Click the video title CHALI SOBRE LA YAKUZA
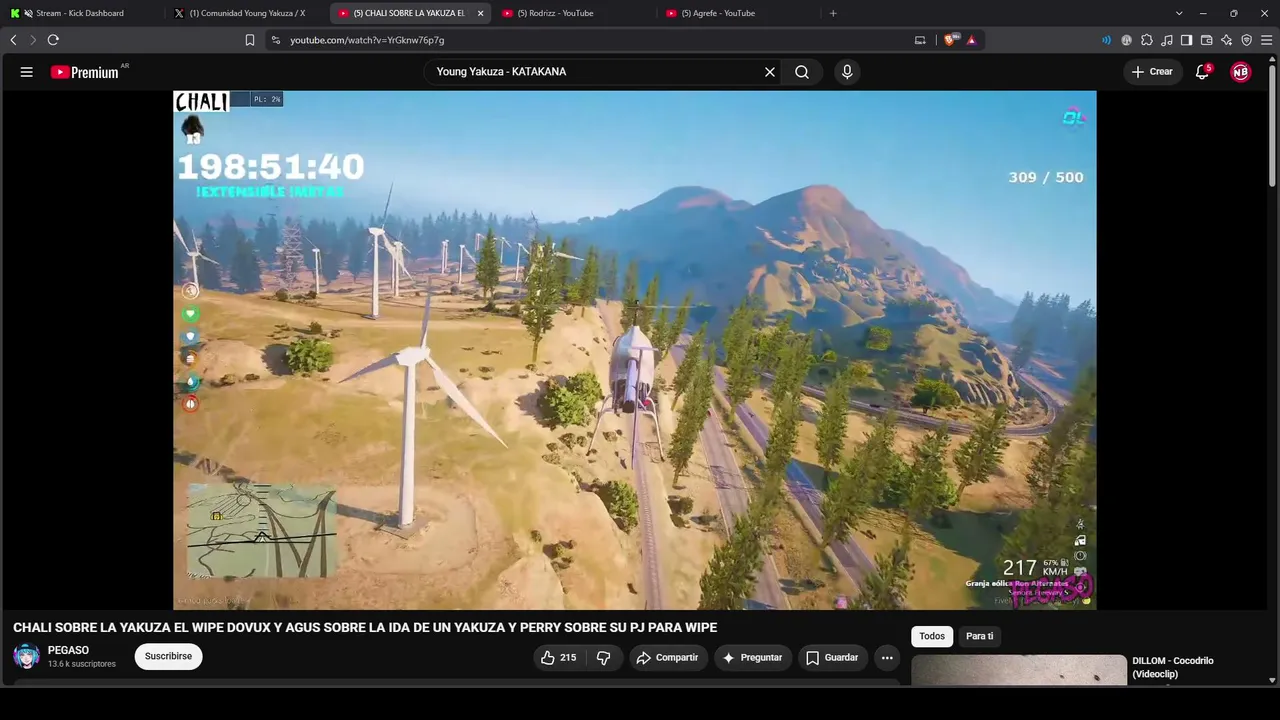 [x=365, y=628]
